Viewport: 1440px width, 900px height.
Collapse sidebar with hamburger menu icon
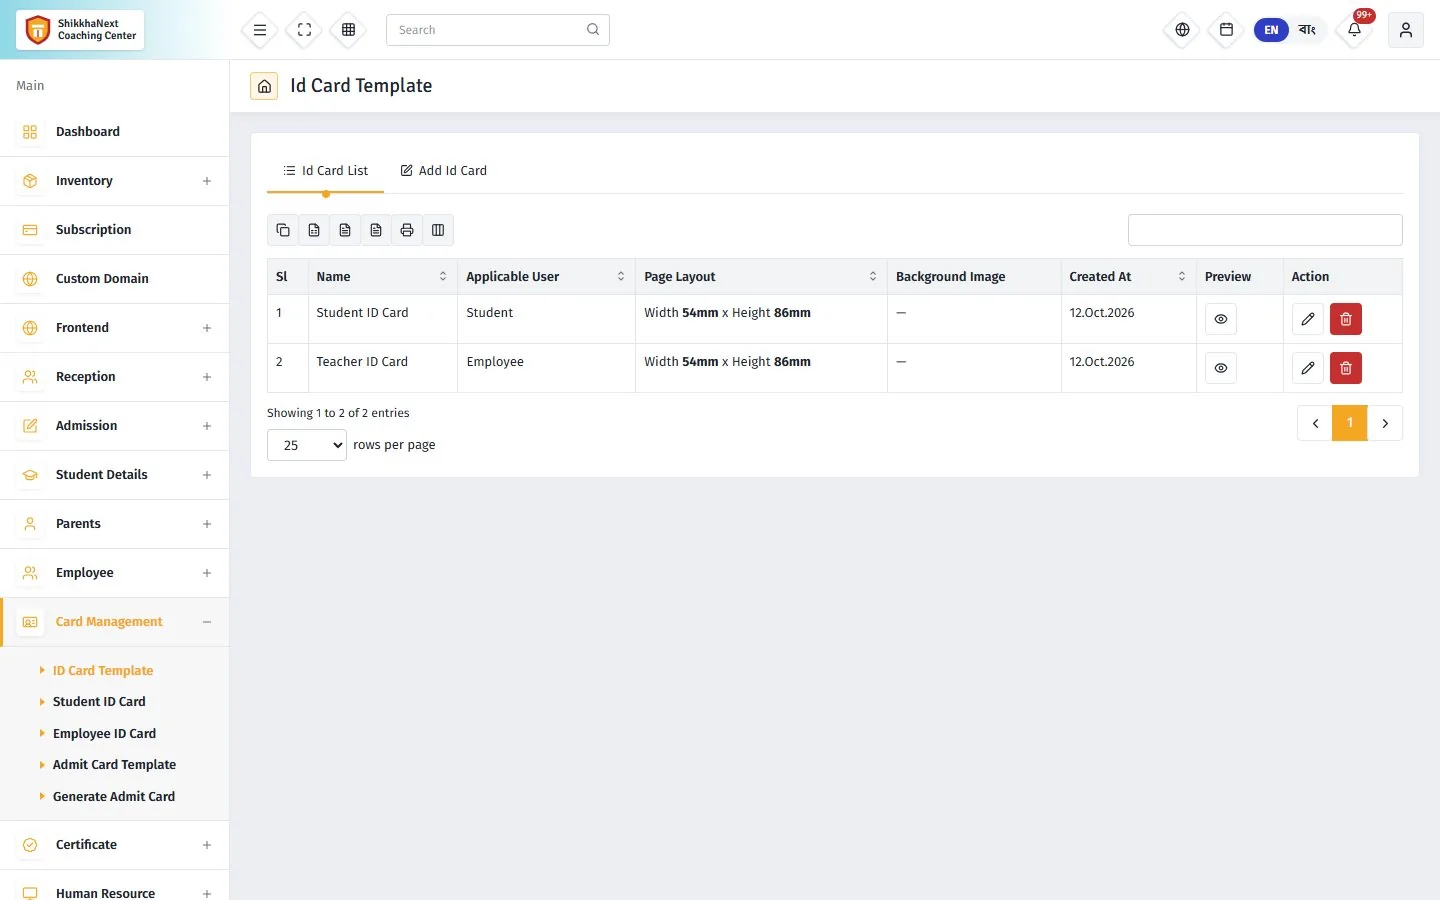tap(260, 30)
